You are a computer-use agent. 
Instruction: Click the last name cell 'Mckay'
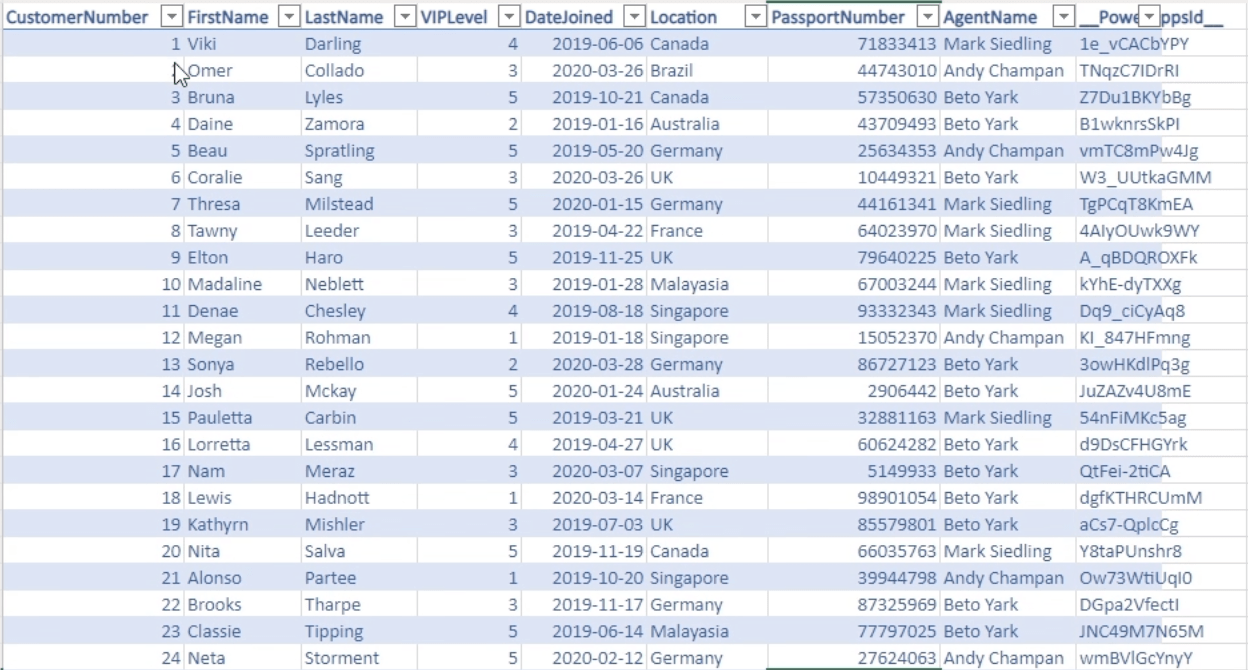[359, 391]
